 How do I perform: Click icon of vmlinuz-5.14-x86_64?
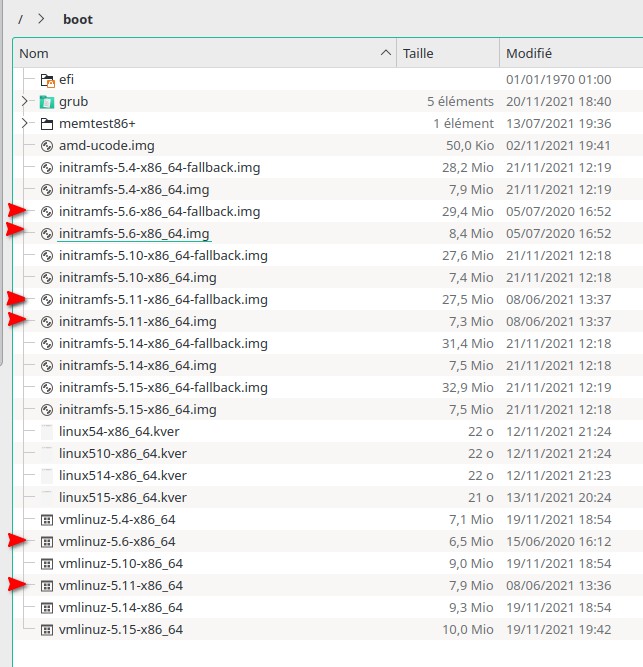click(x=47, y=608)
